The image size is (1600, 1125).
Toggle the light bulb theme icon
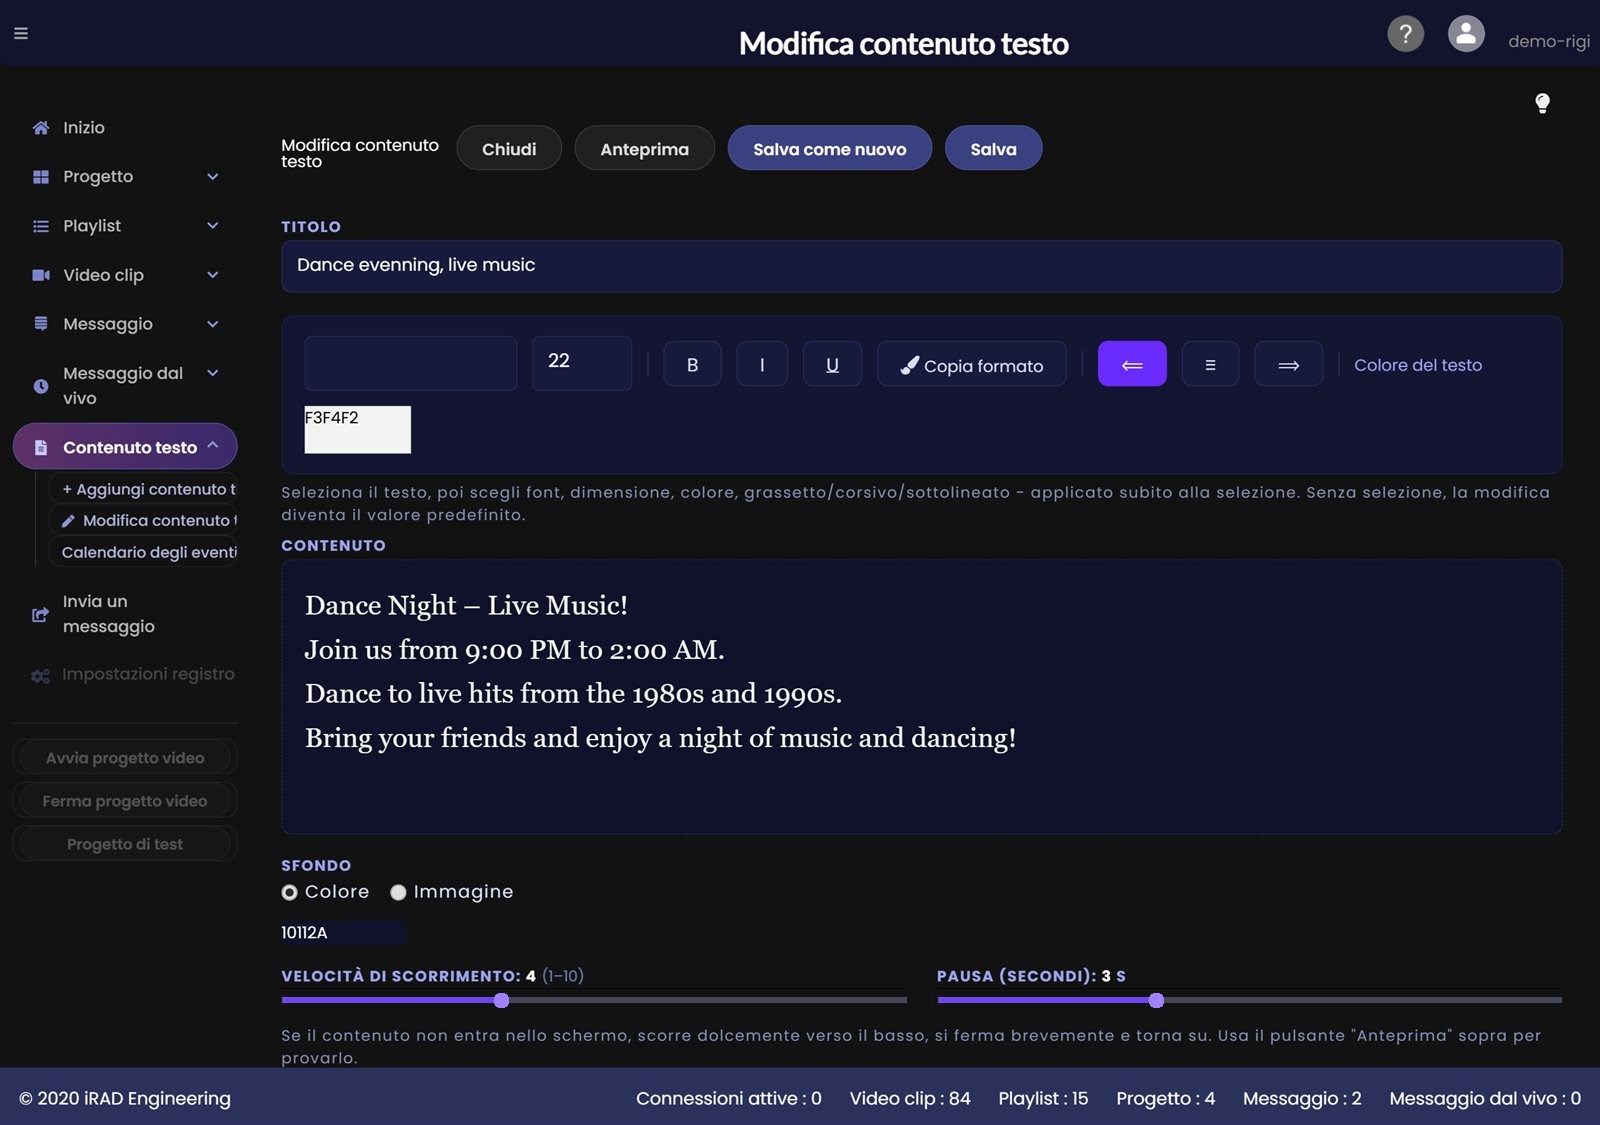[1542, 103]
